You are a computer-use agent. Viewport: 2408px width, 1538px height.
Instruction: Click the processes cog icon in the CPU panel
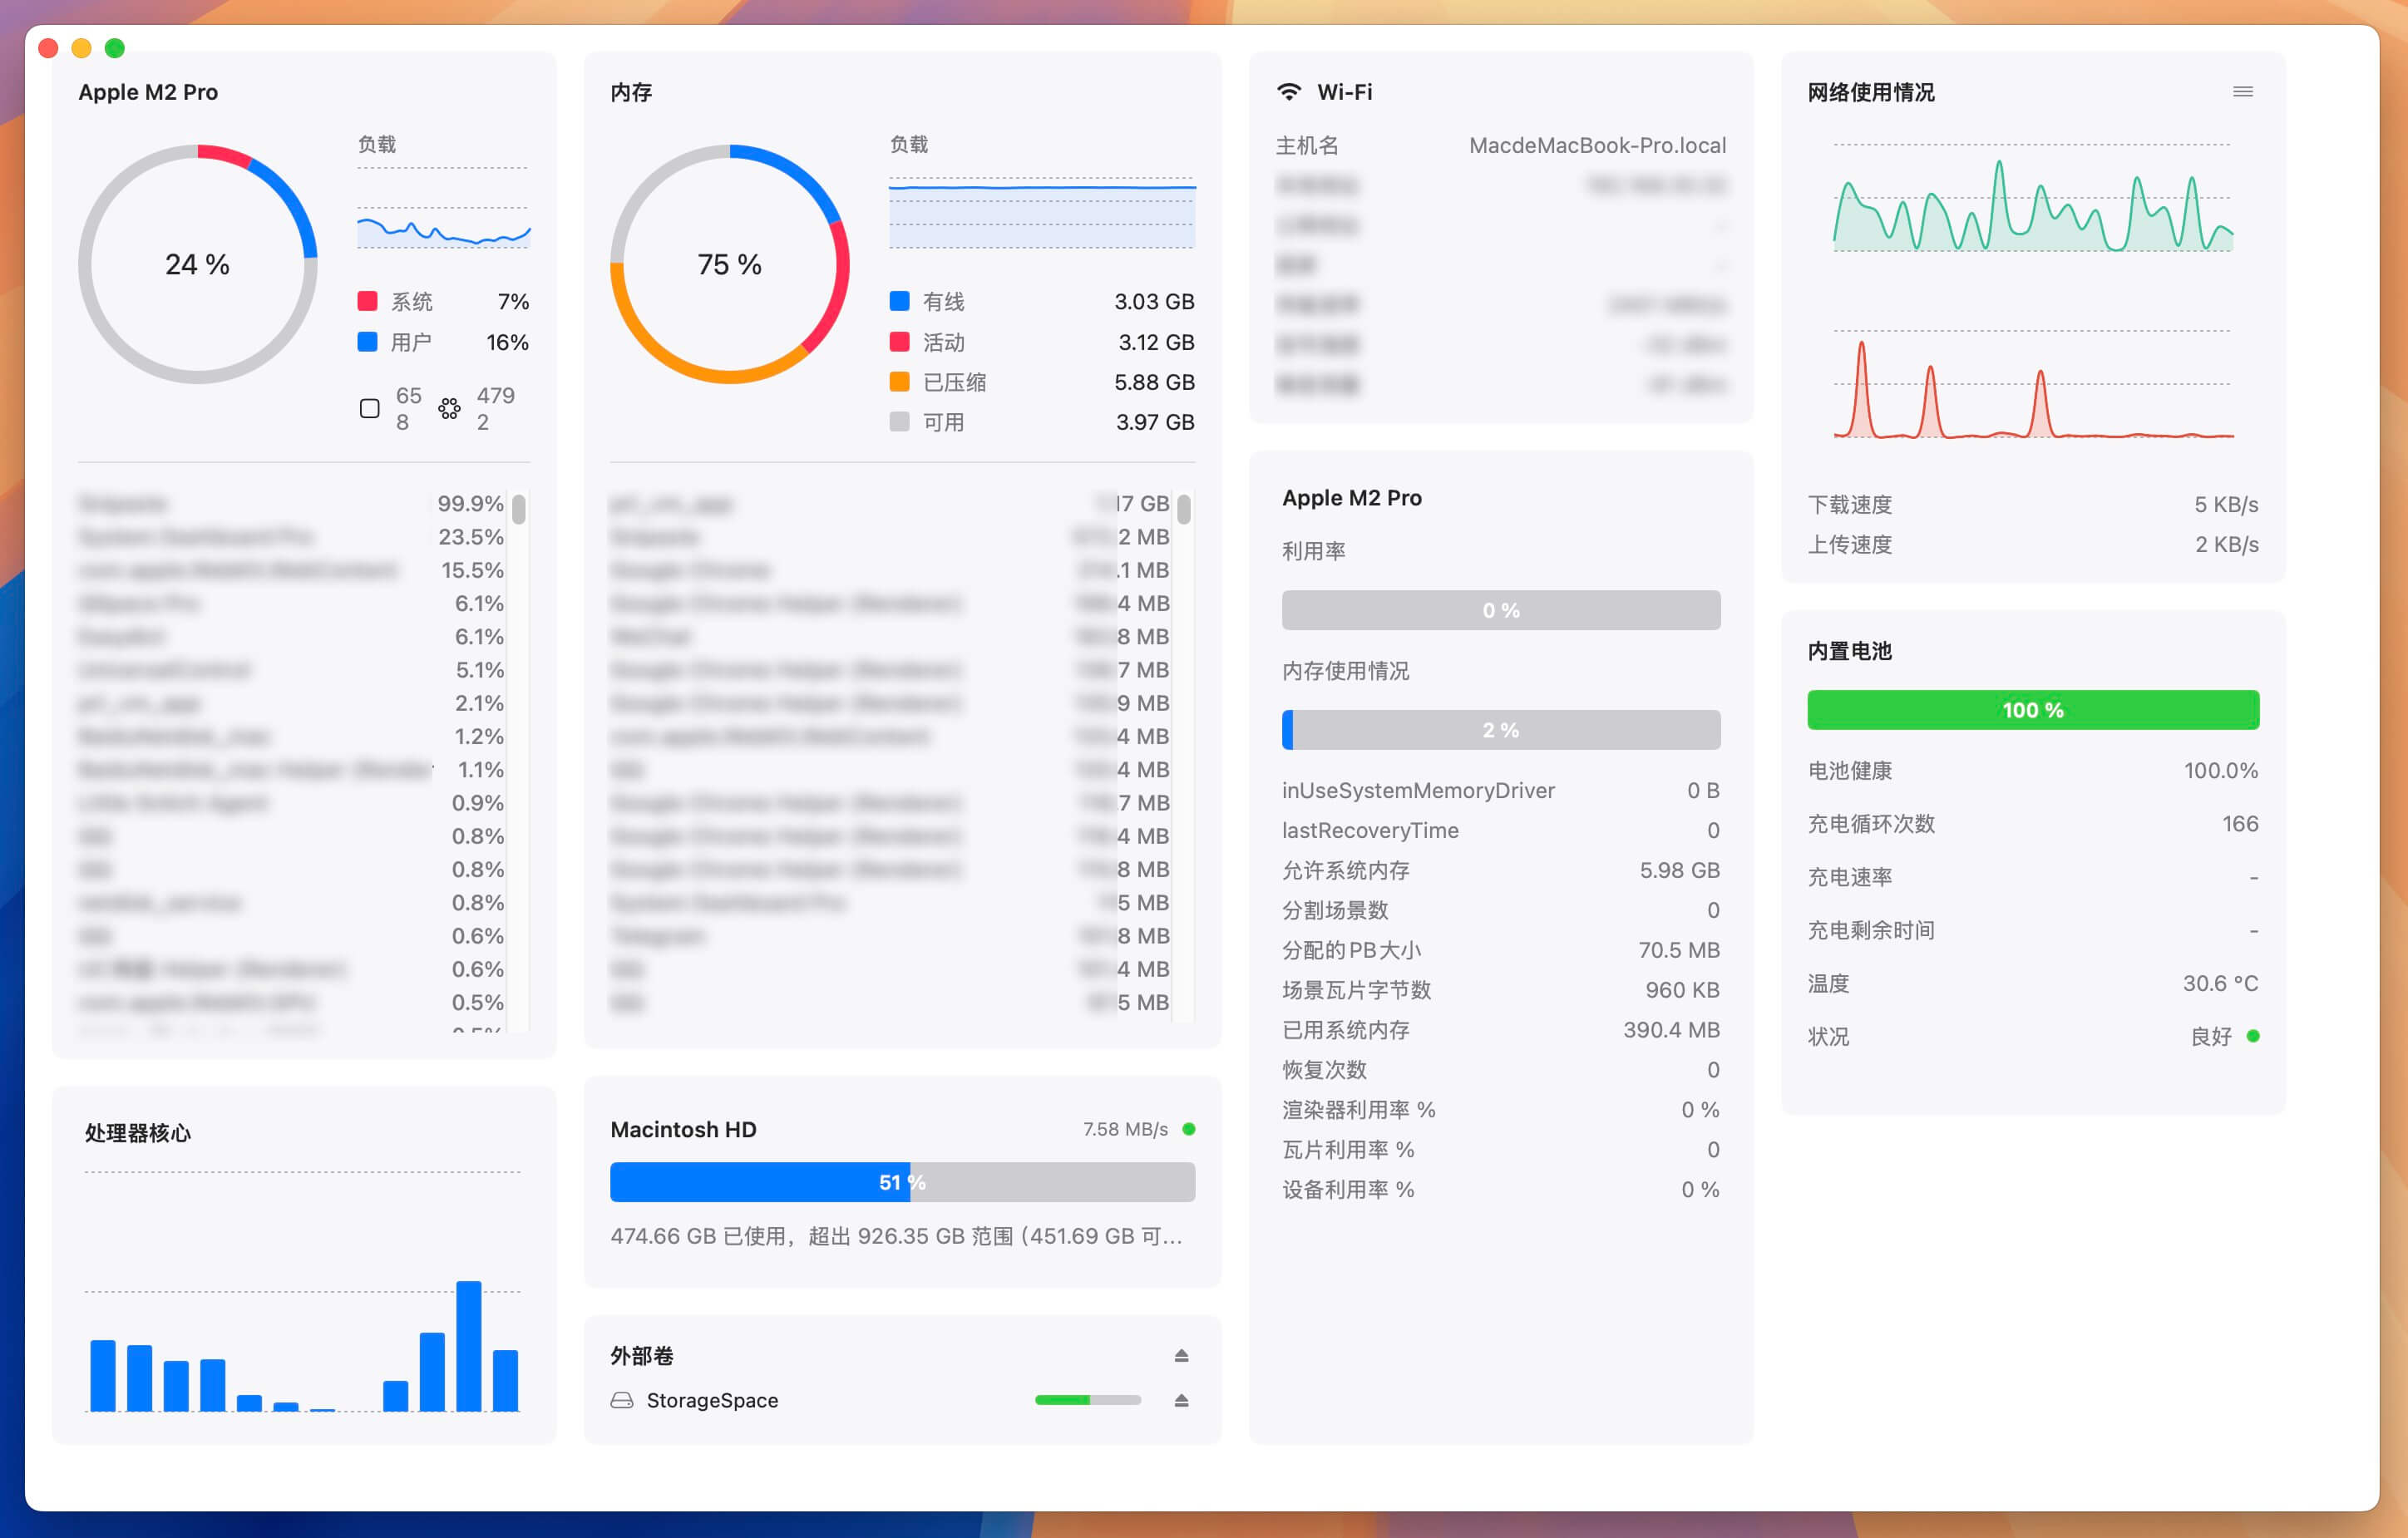(447, 408)
